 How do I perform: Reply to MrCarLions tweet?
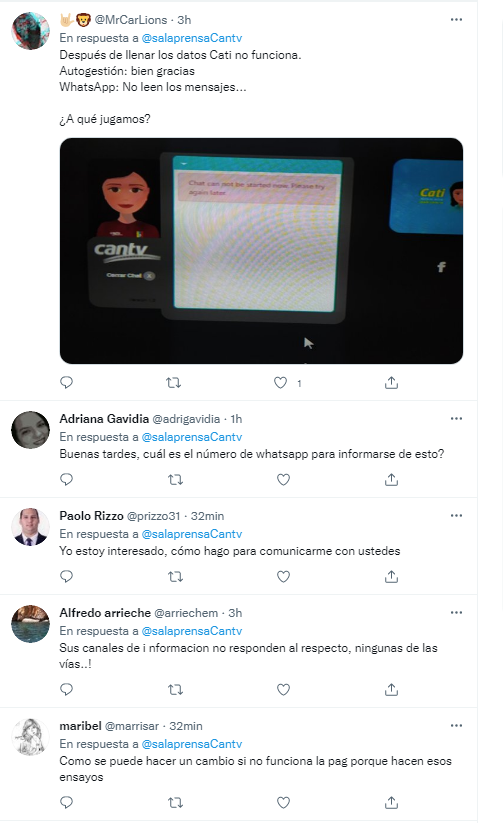click(67, 383)
